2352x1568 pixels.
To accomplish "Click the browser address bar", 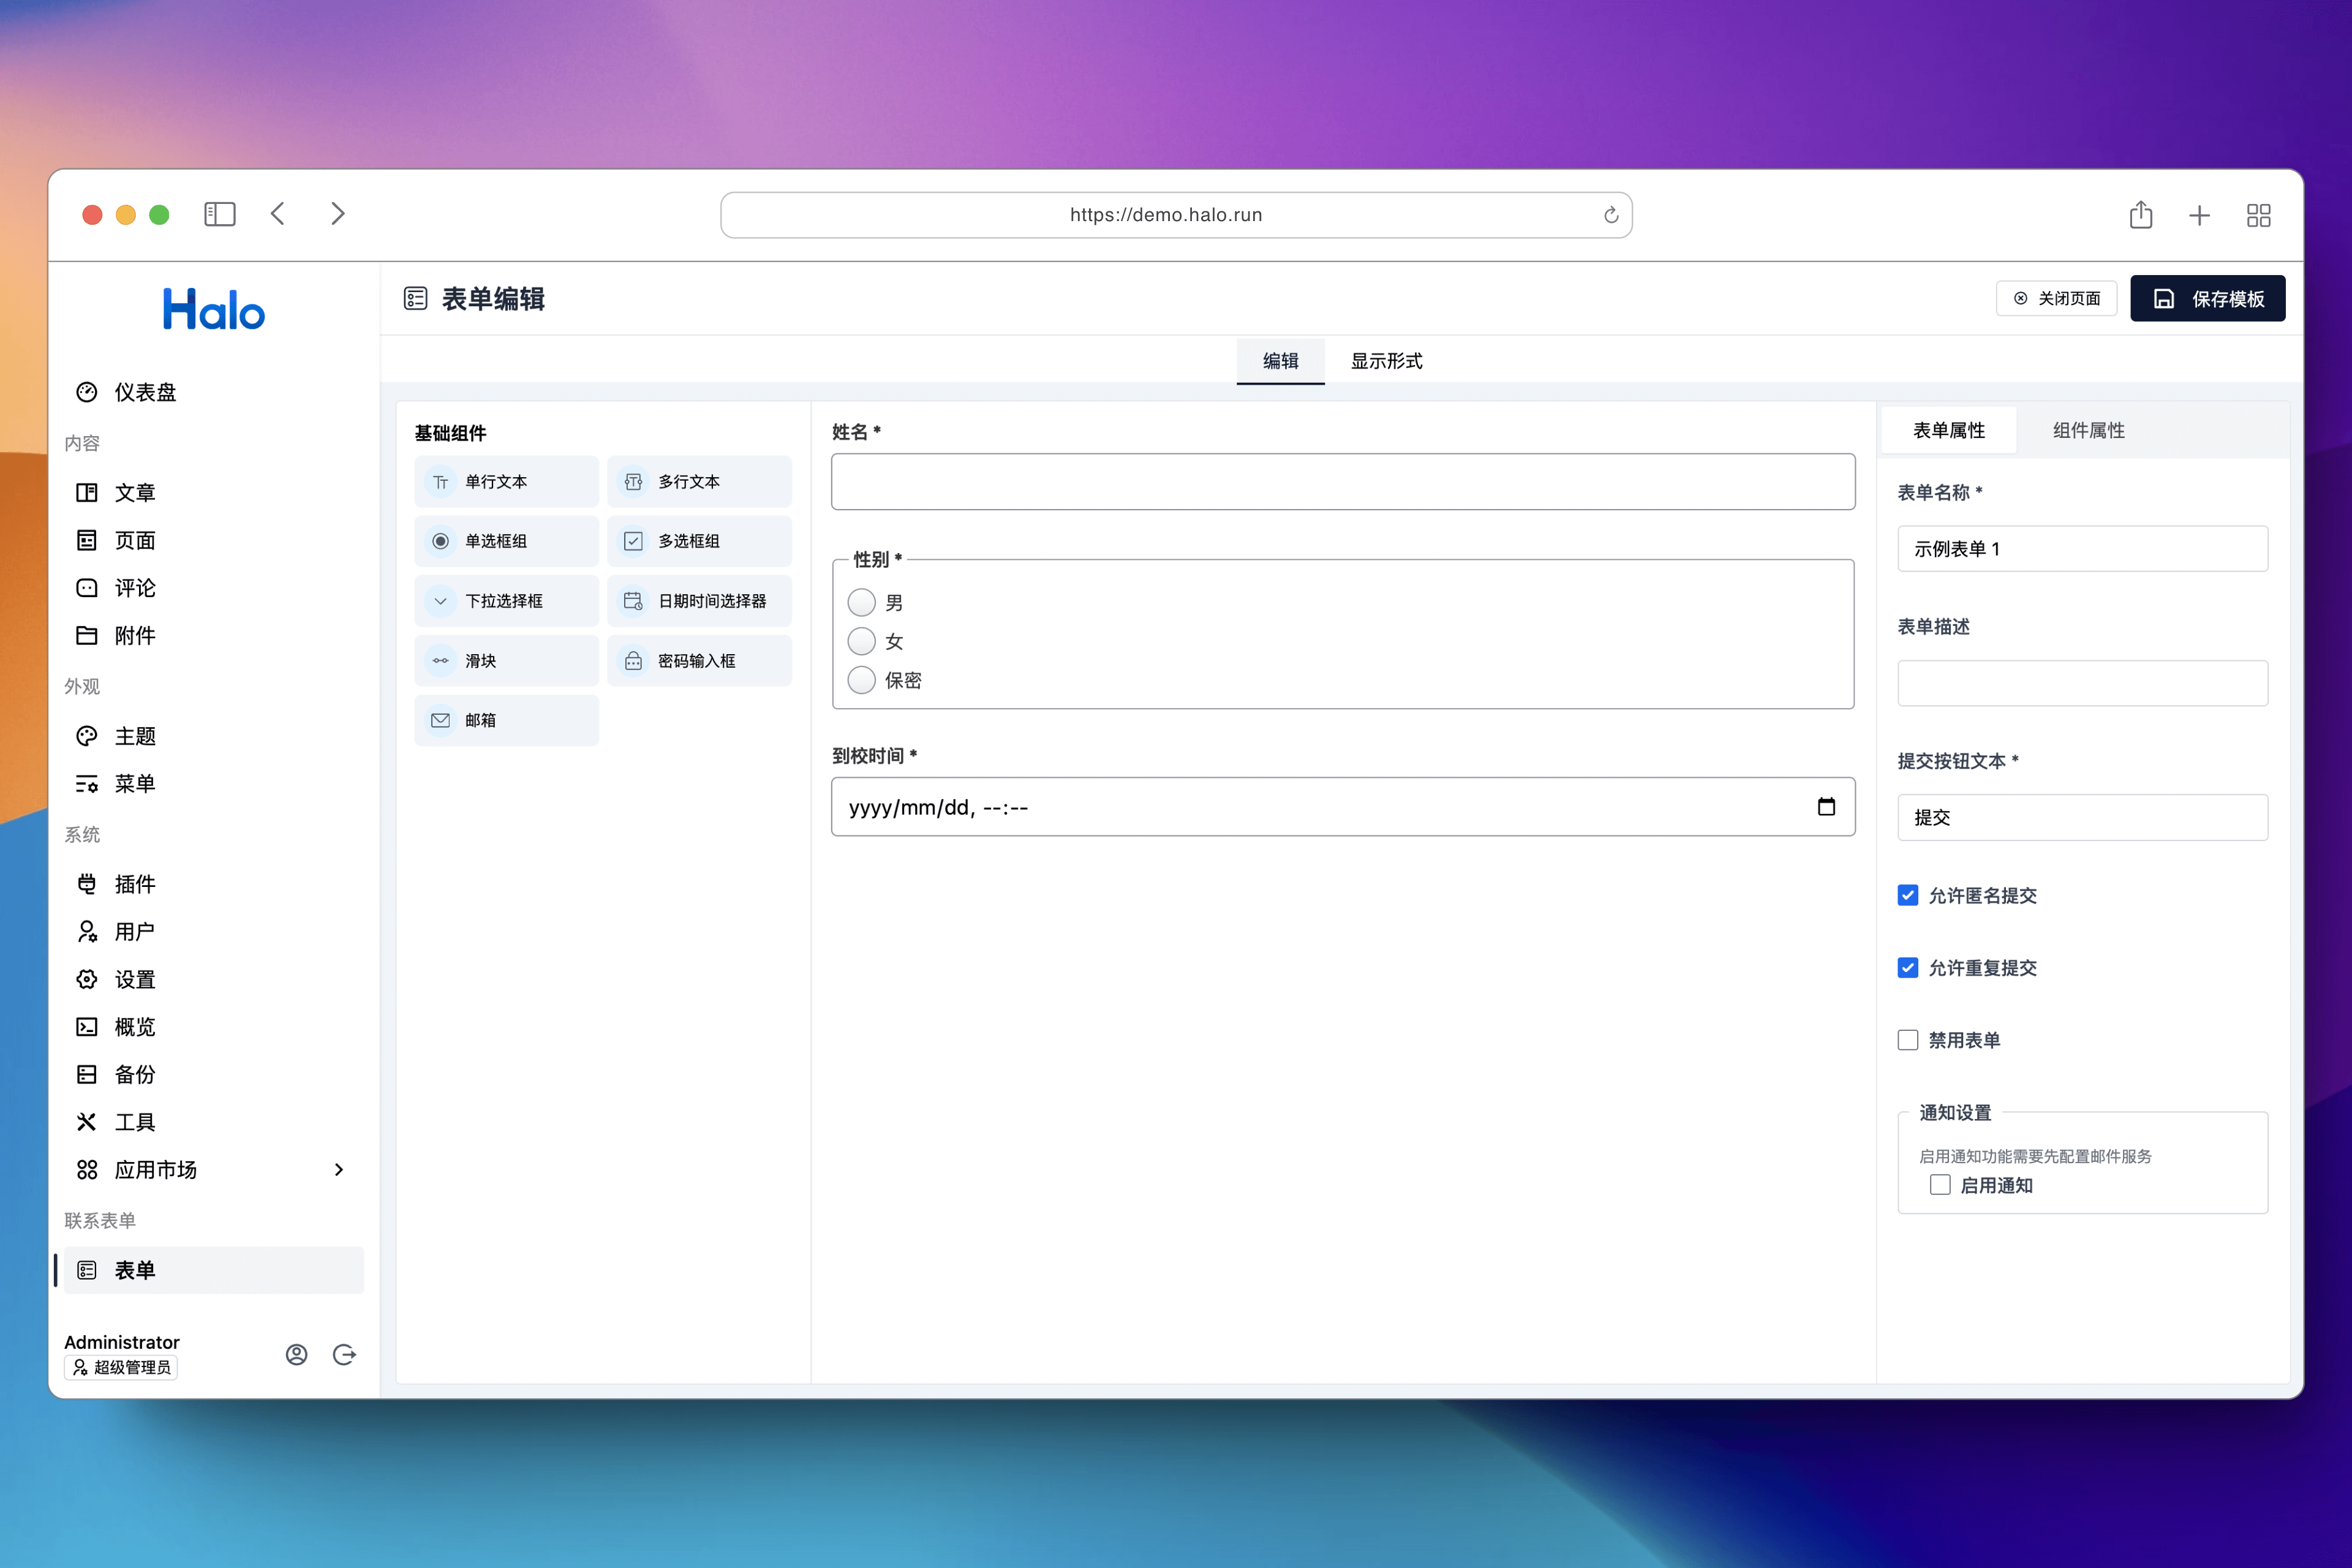I will [1176, 215].
